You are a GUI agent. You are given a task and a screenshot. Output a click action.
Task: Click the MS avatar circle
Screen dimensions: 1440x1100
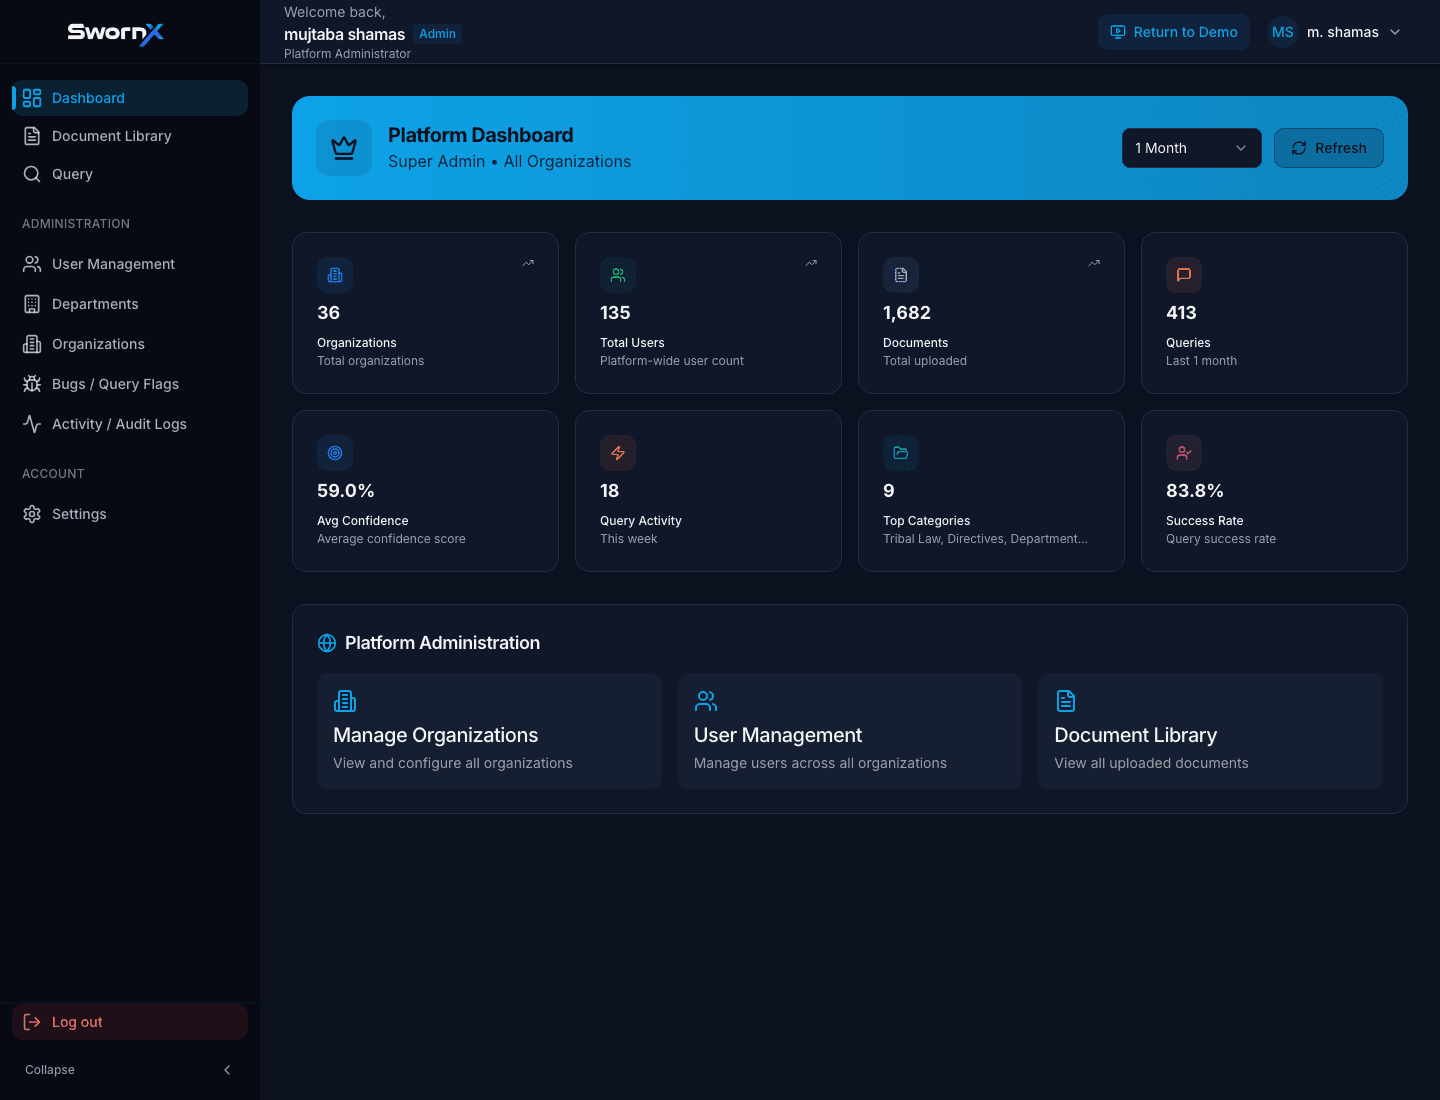(1283, 32)
